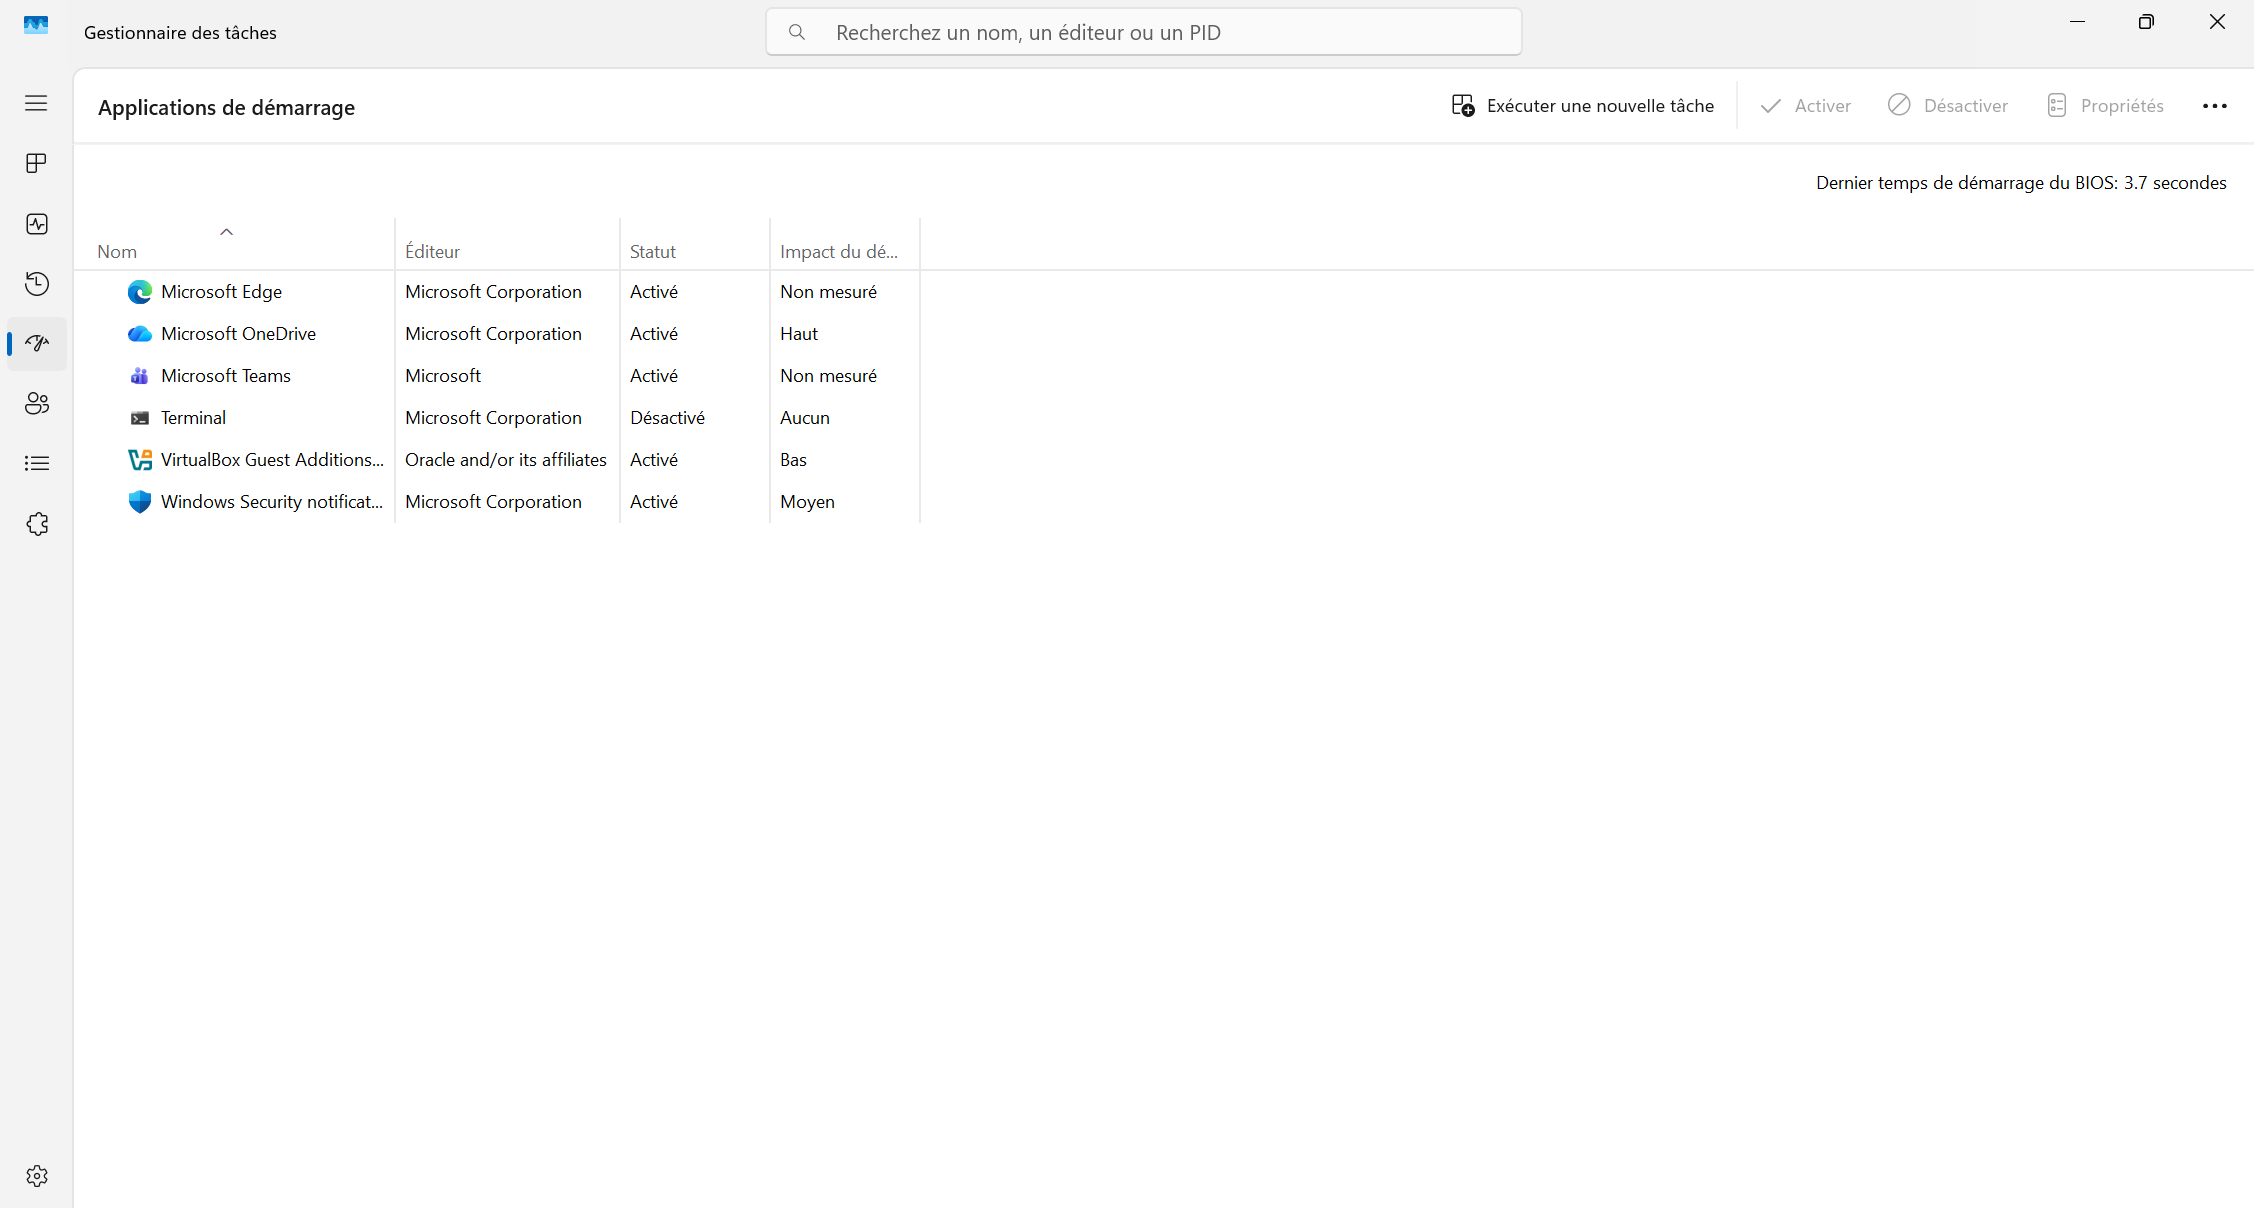This screenshot has height=1208, width=2254.
Task: Click Oracle and/or its affiliates publisher
Action: [x=506, y=460]
